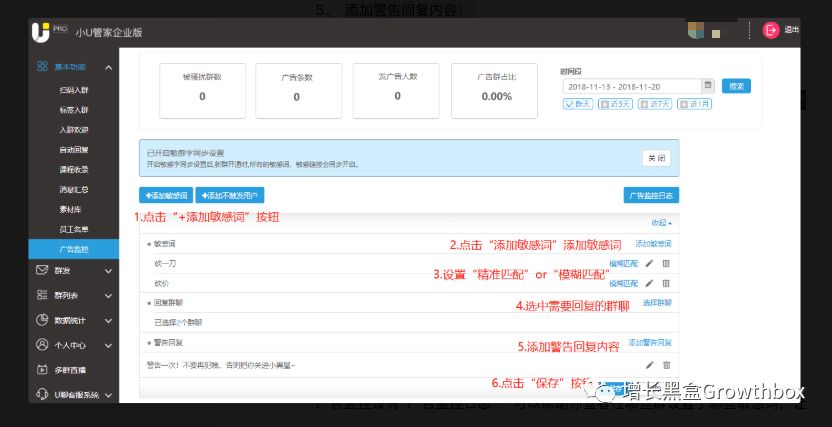The width and height of the screenshot is (832, 427).
Task: Click the 小U管家 logo icon
Action: pos(41,32)
